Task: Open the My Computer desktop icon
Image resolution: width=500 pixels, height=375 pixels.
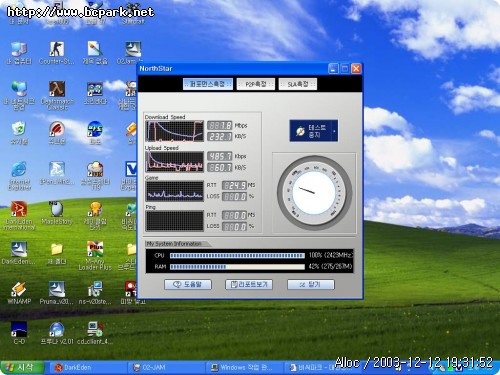Action: pos(19,53)
